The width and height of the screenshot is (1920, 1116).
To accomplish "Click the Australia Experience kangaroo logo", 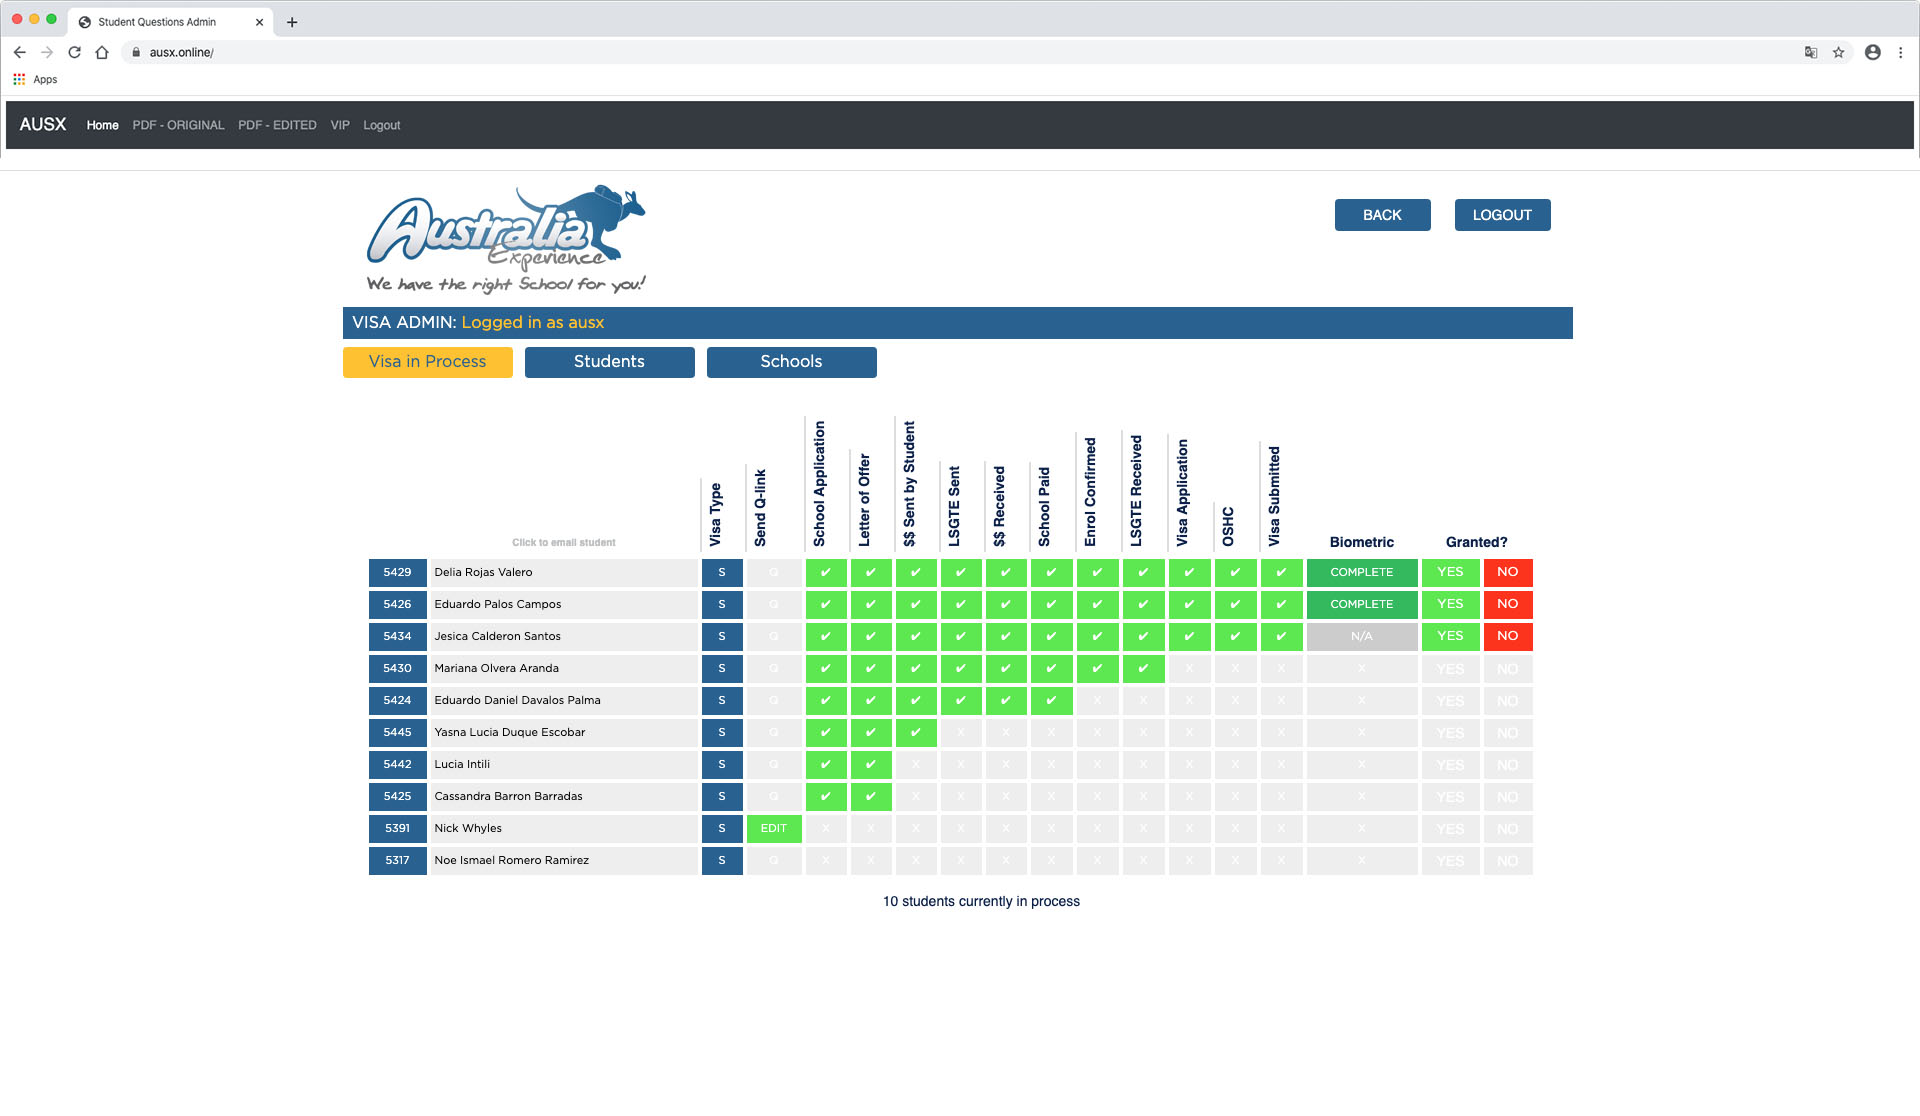I will 506,239.
